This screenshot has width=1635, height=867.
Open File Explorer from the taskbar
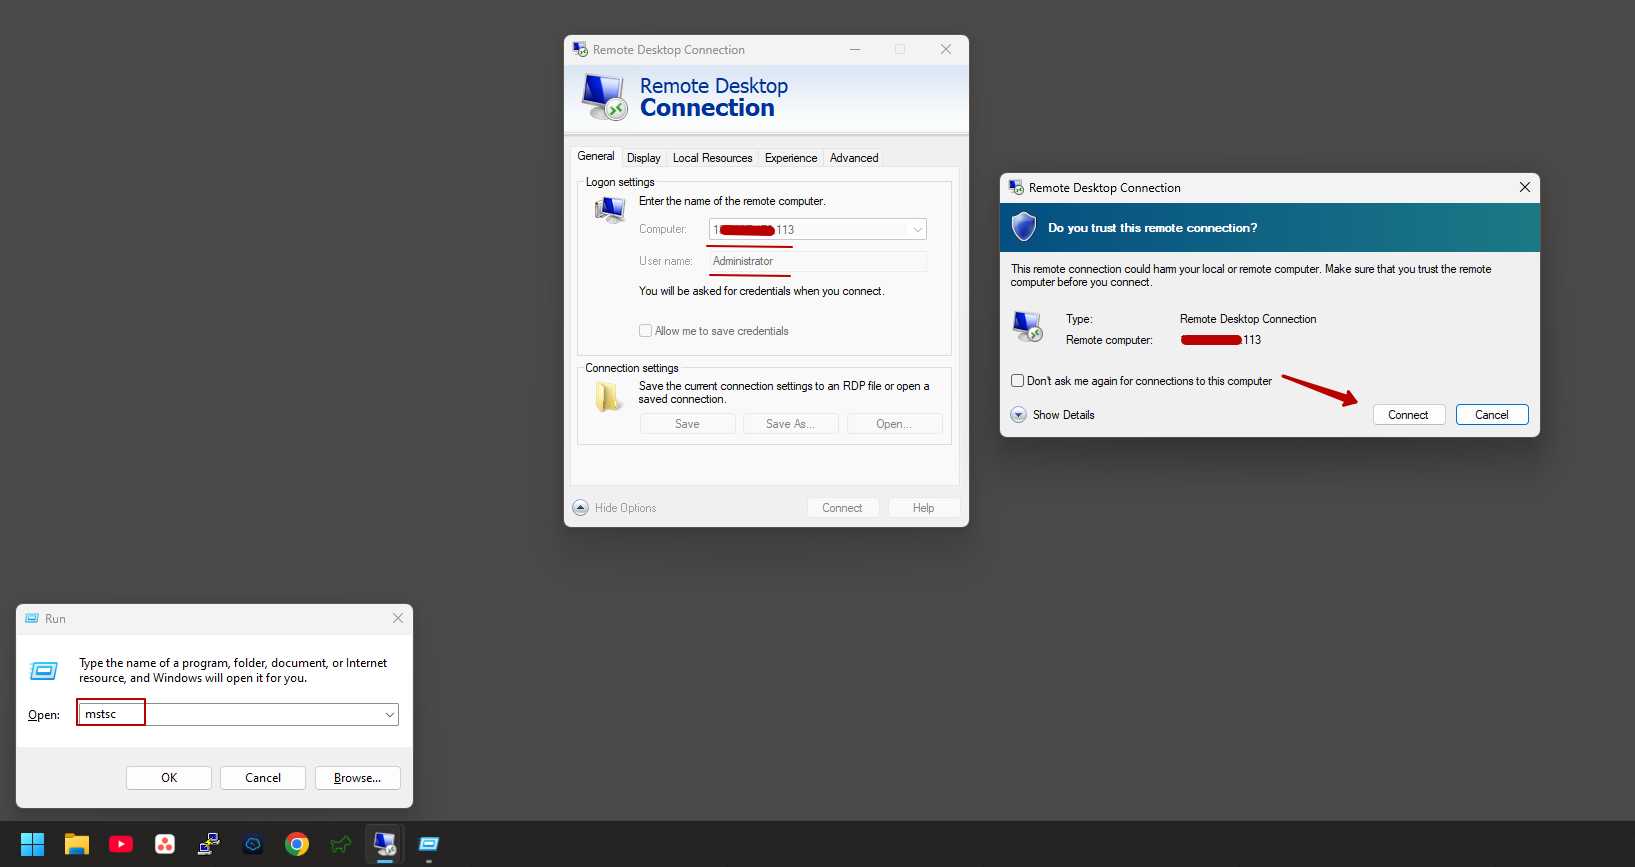pos(77,844)
